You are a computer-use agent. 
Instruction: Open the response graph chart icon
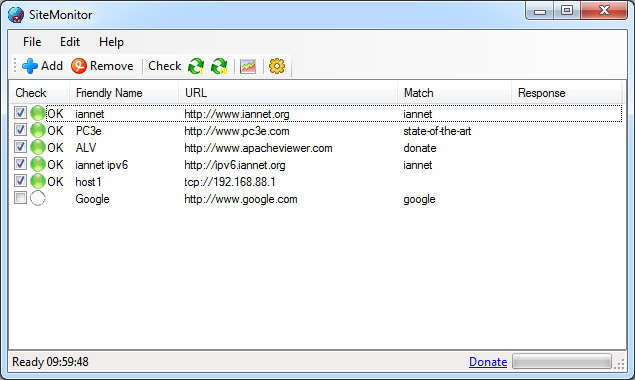pos(248,66)
